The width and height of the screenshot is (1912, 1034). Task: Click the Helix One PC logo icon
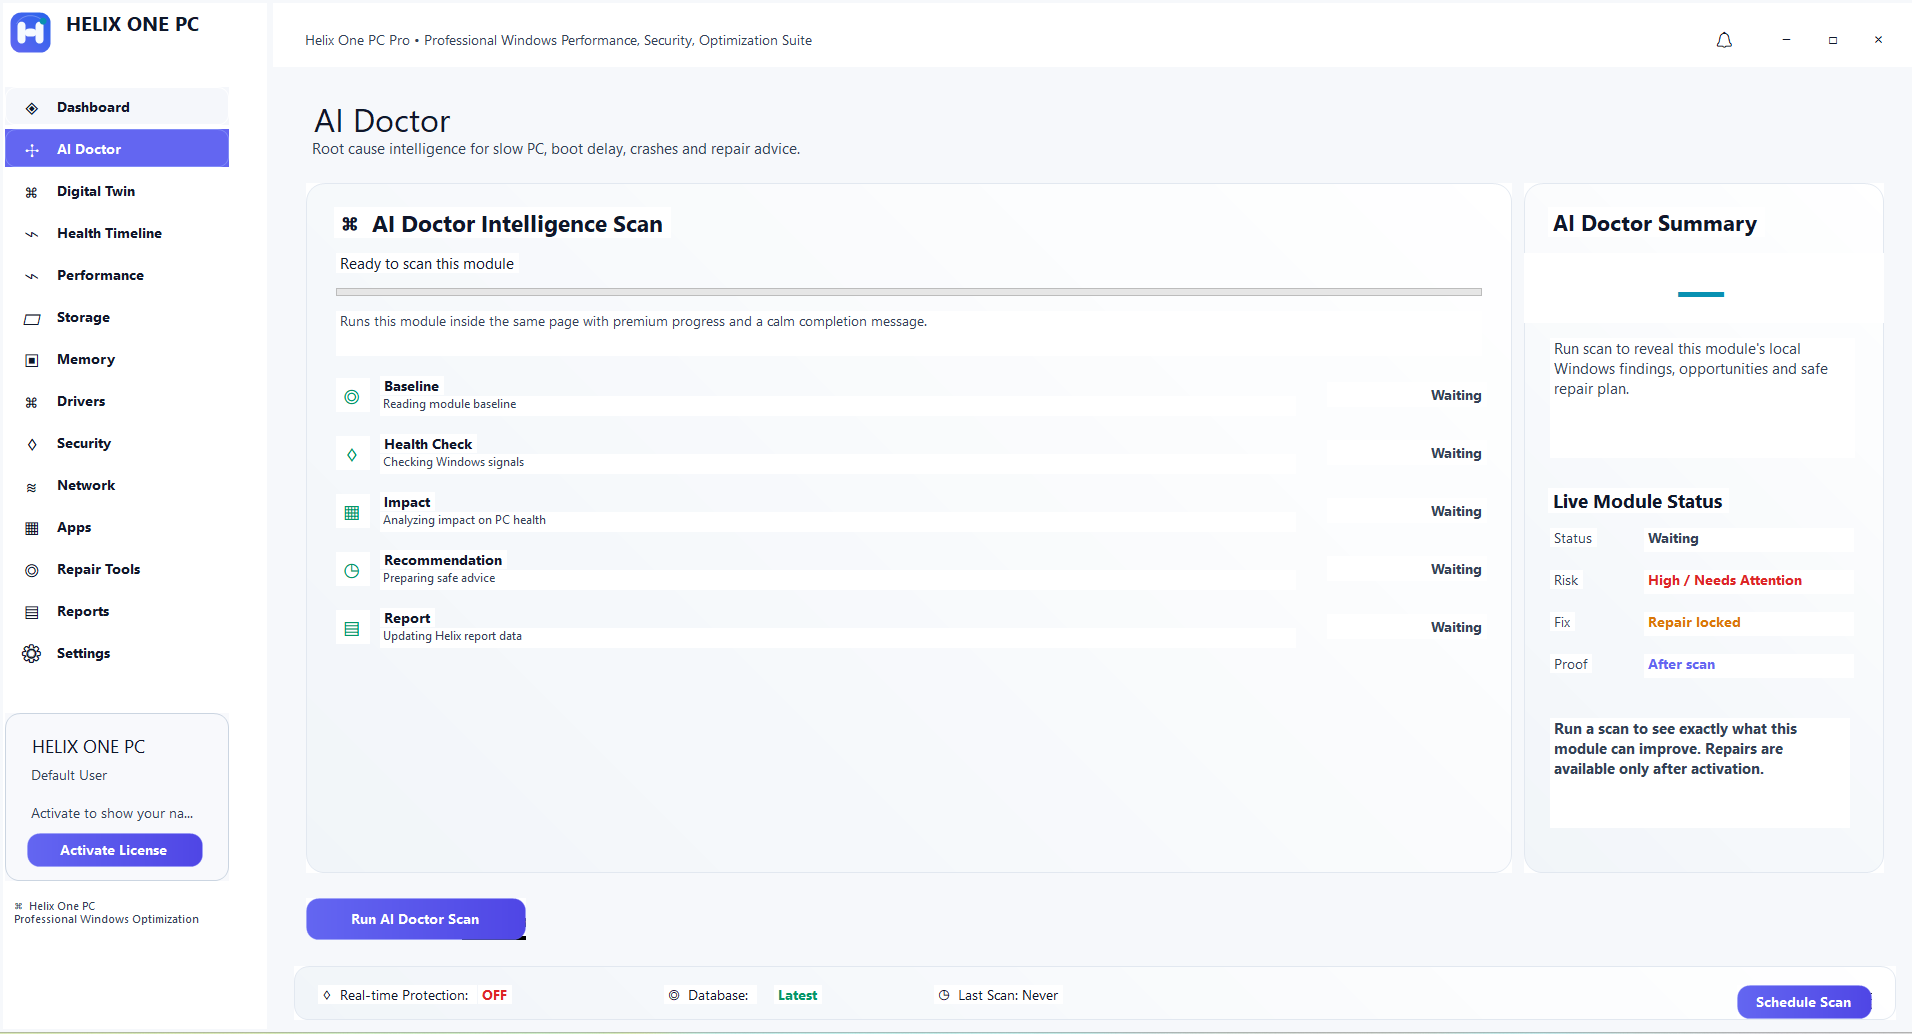pos(30,32)
